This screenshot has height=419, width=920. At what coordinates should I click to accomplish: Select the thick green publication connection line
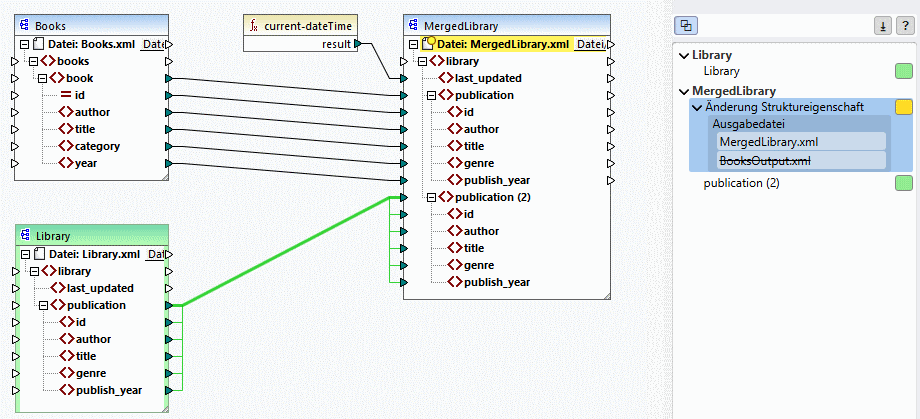click(x=286, y=251)
